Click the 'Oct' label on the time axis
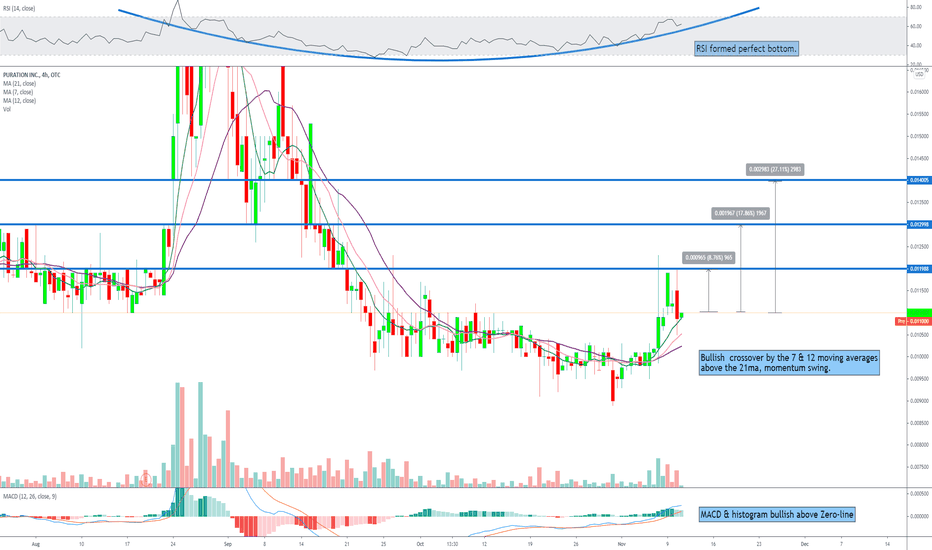Image resolution: width=932 pixels, height=550 pixels. [x=420, y=543]
